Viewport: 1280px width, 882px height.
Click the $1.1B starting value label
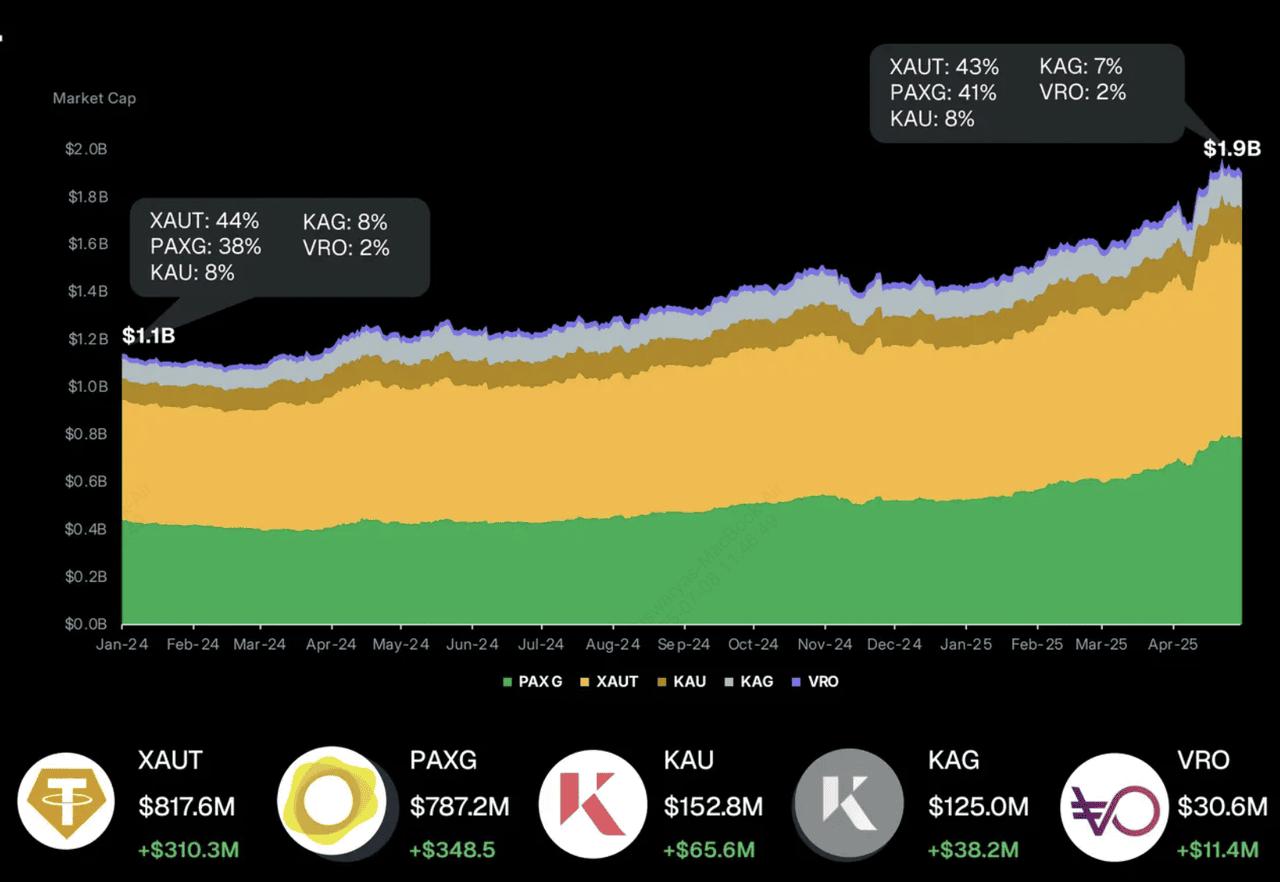coord(148,336)
